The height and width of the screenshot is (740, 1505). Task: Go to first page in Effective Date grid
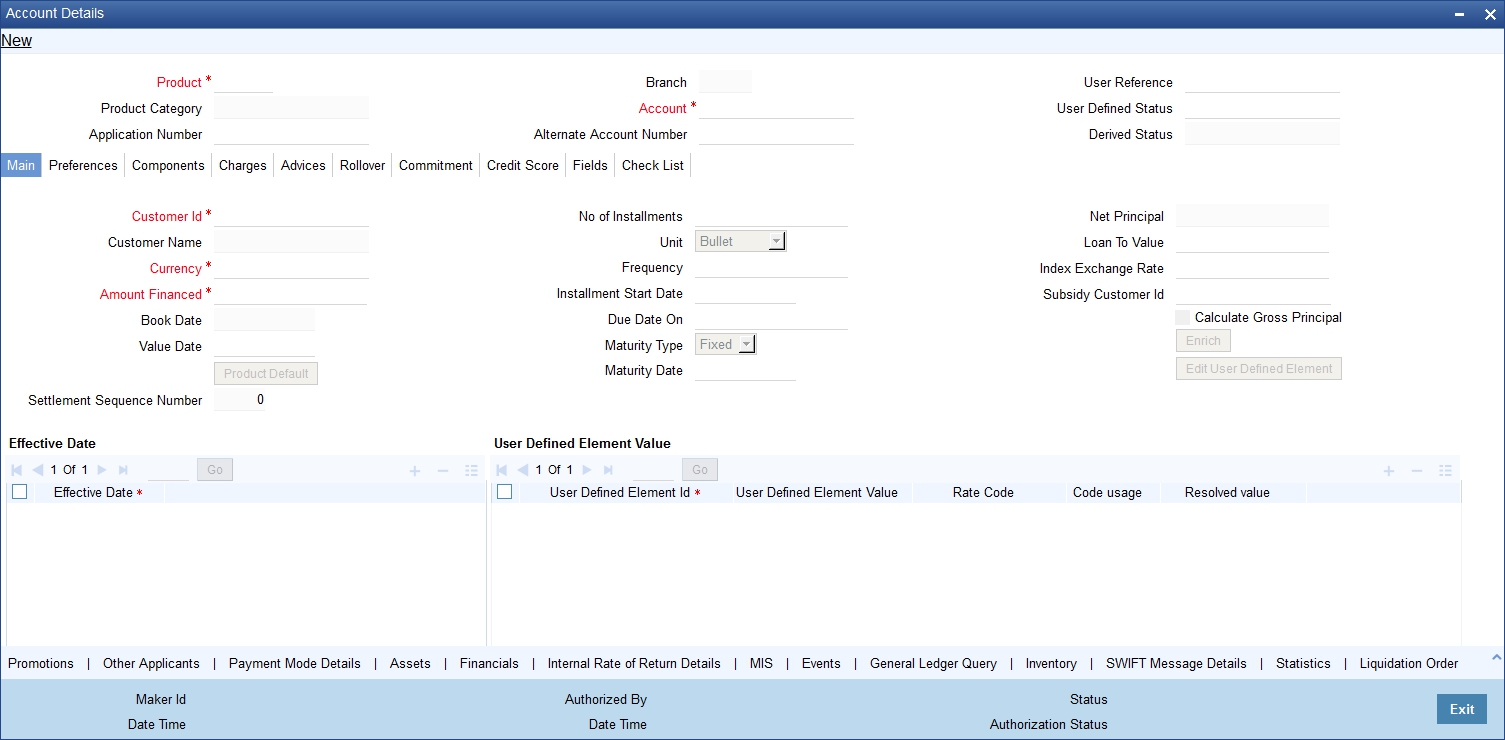(16, 470)
